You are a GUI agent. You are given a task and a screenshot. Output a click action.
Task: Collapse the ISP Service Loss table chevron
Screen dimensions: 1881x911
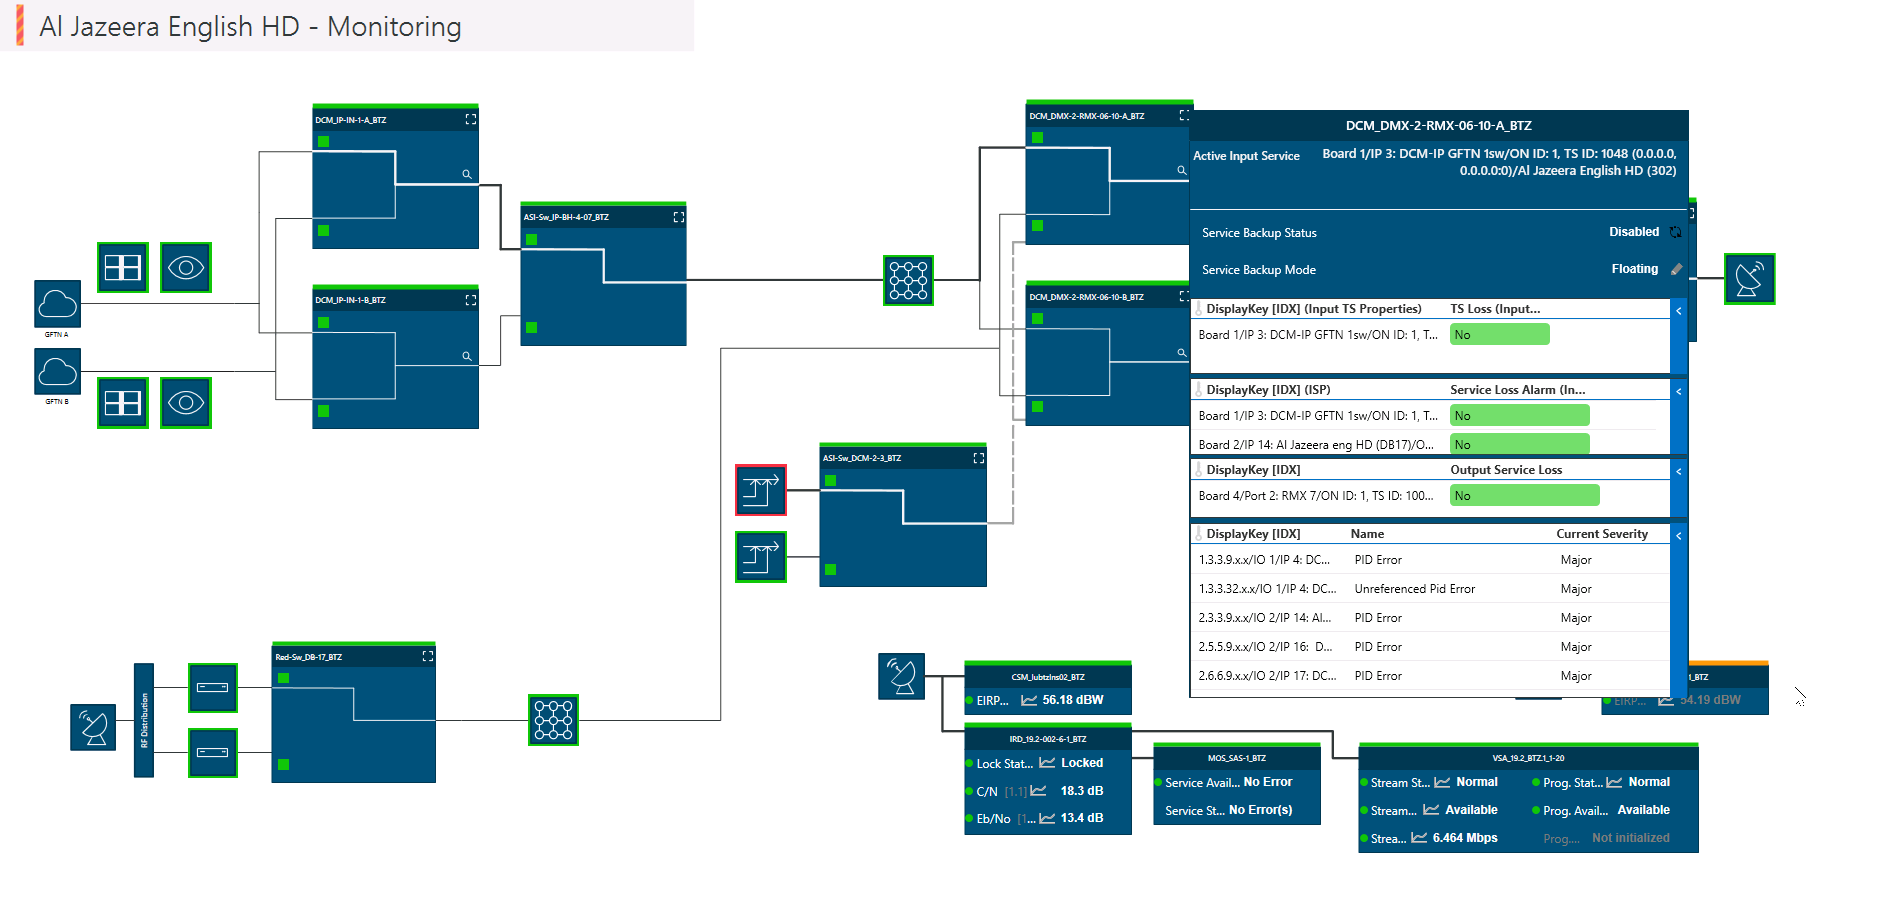(x=1679, y=392)
